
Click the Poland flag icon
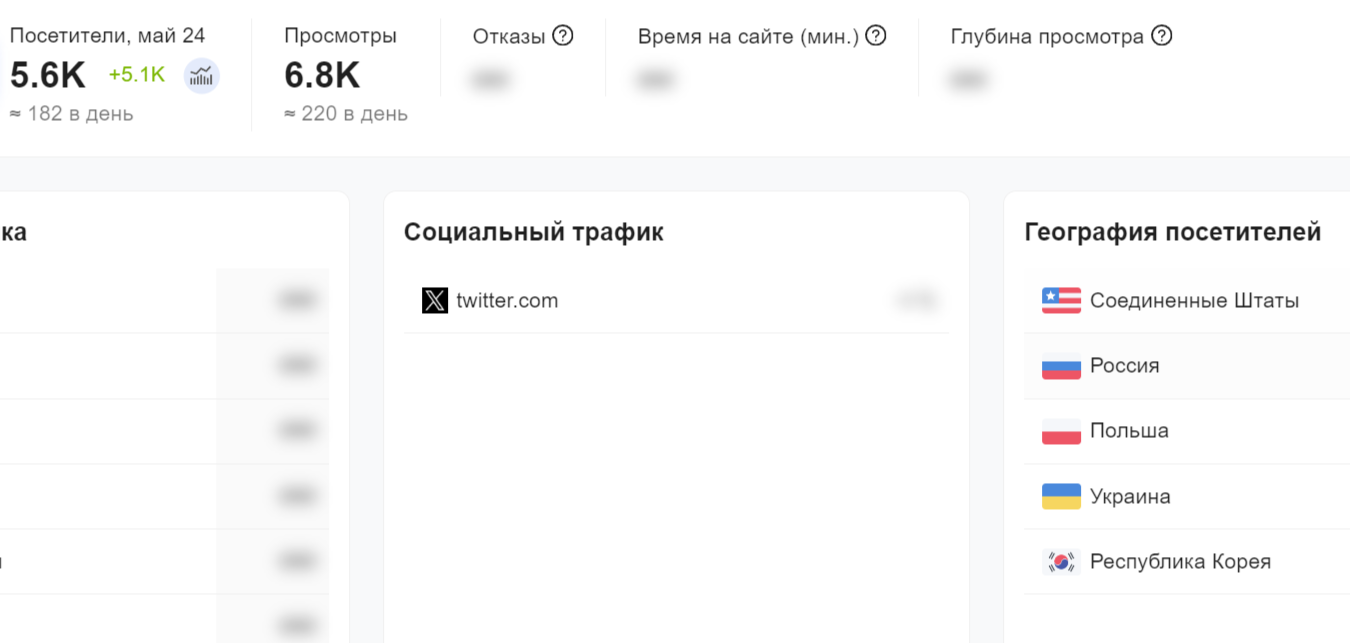[1061, 431]
